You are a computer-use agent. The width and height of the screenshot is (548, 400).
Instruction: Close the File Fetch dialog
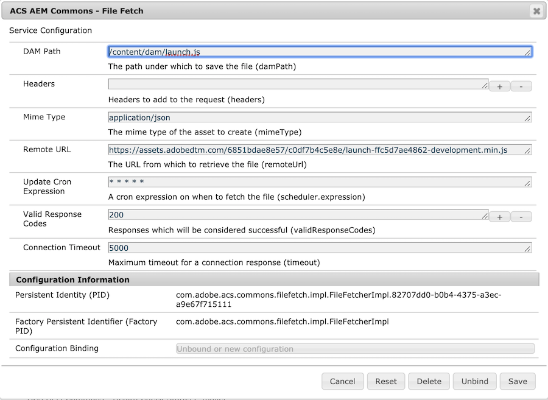pos(536,11)
